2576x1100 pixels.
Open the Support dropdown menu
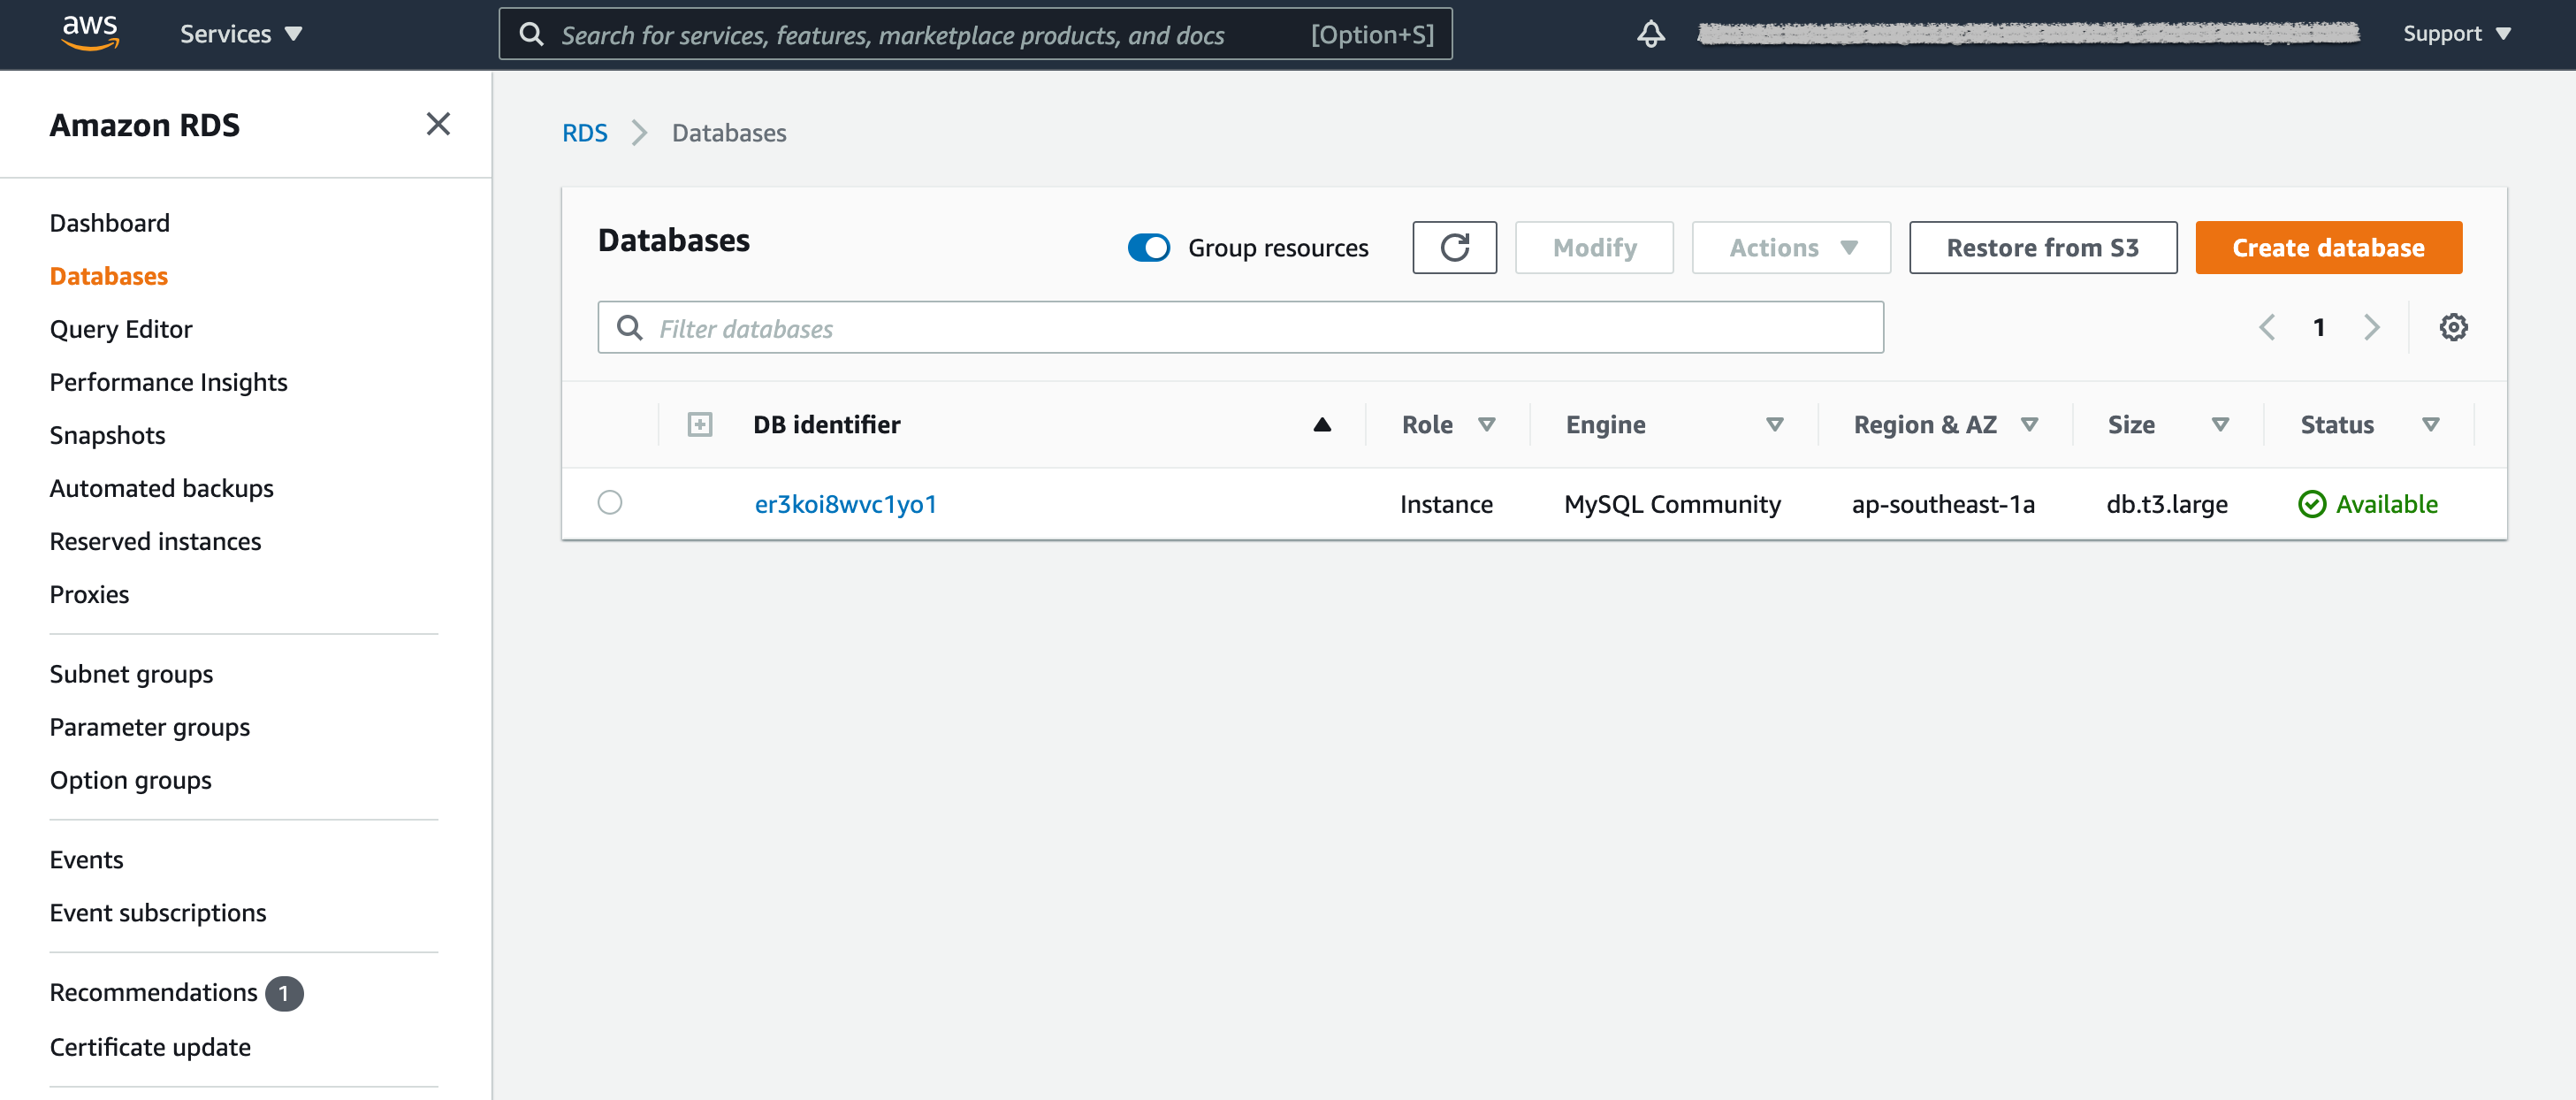pyautogui.click(x=2456, y=34)
